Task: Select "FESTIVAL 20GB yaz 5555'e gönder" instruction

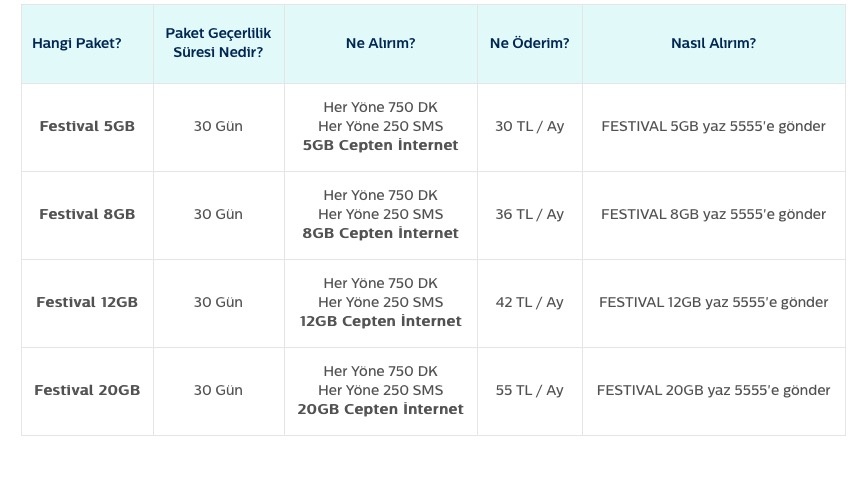Action: pyautogui.click(x=713, y=390)
